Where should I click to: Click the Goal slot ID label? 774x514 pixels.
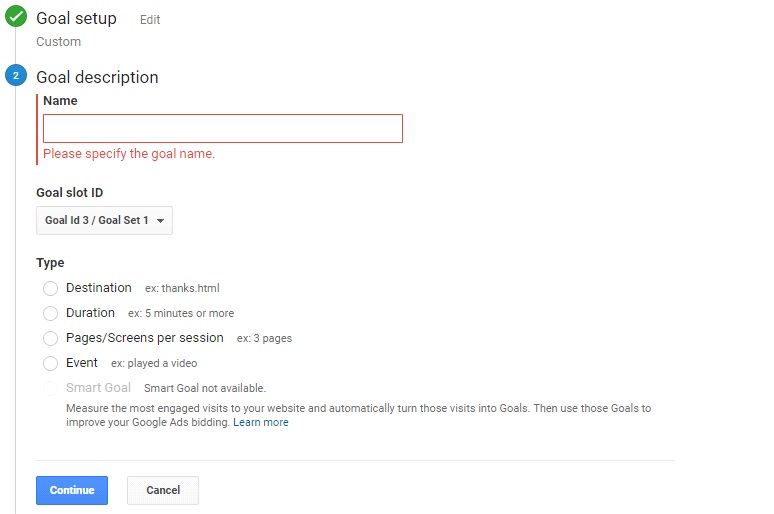pyautogui.click(x=70, y=193)
